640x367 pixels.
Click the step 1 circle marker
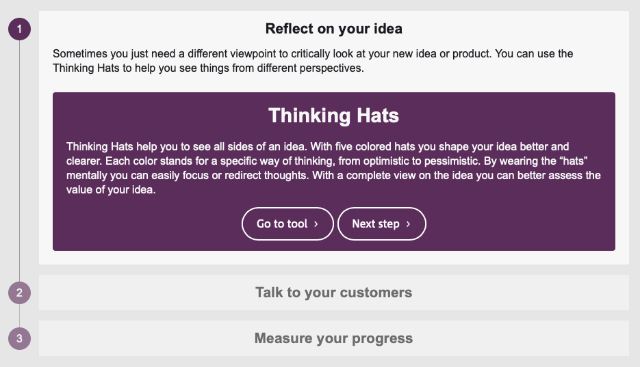coord(19,29)
